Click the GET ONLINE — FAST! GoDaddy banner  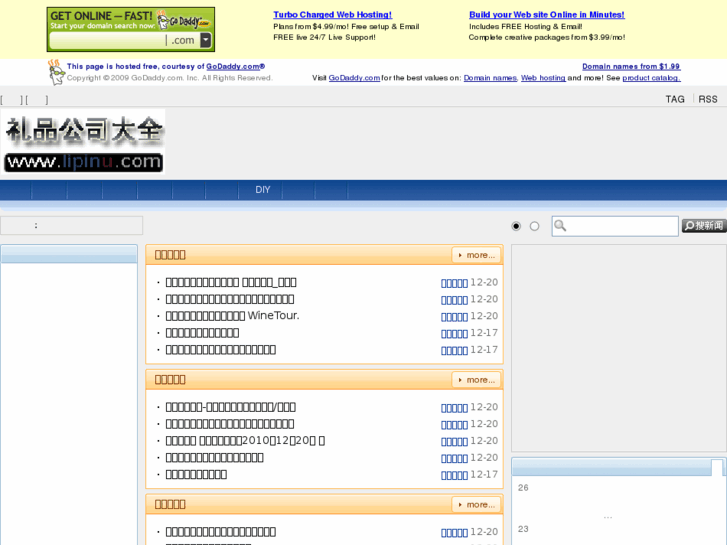point(131,29)
